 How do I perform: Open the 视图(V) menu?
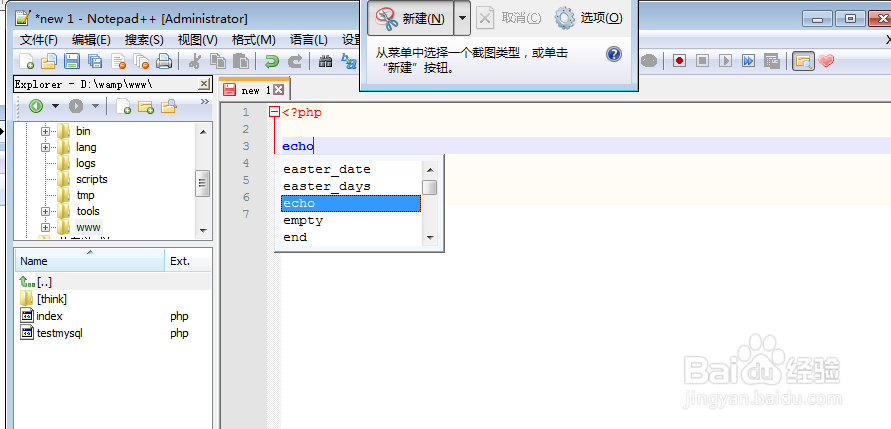198,40
